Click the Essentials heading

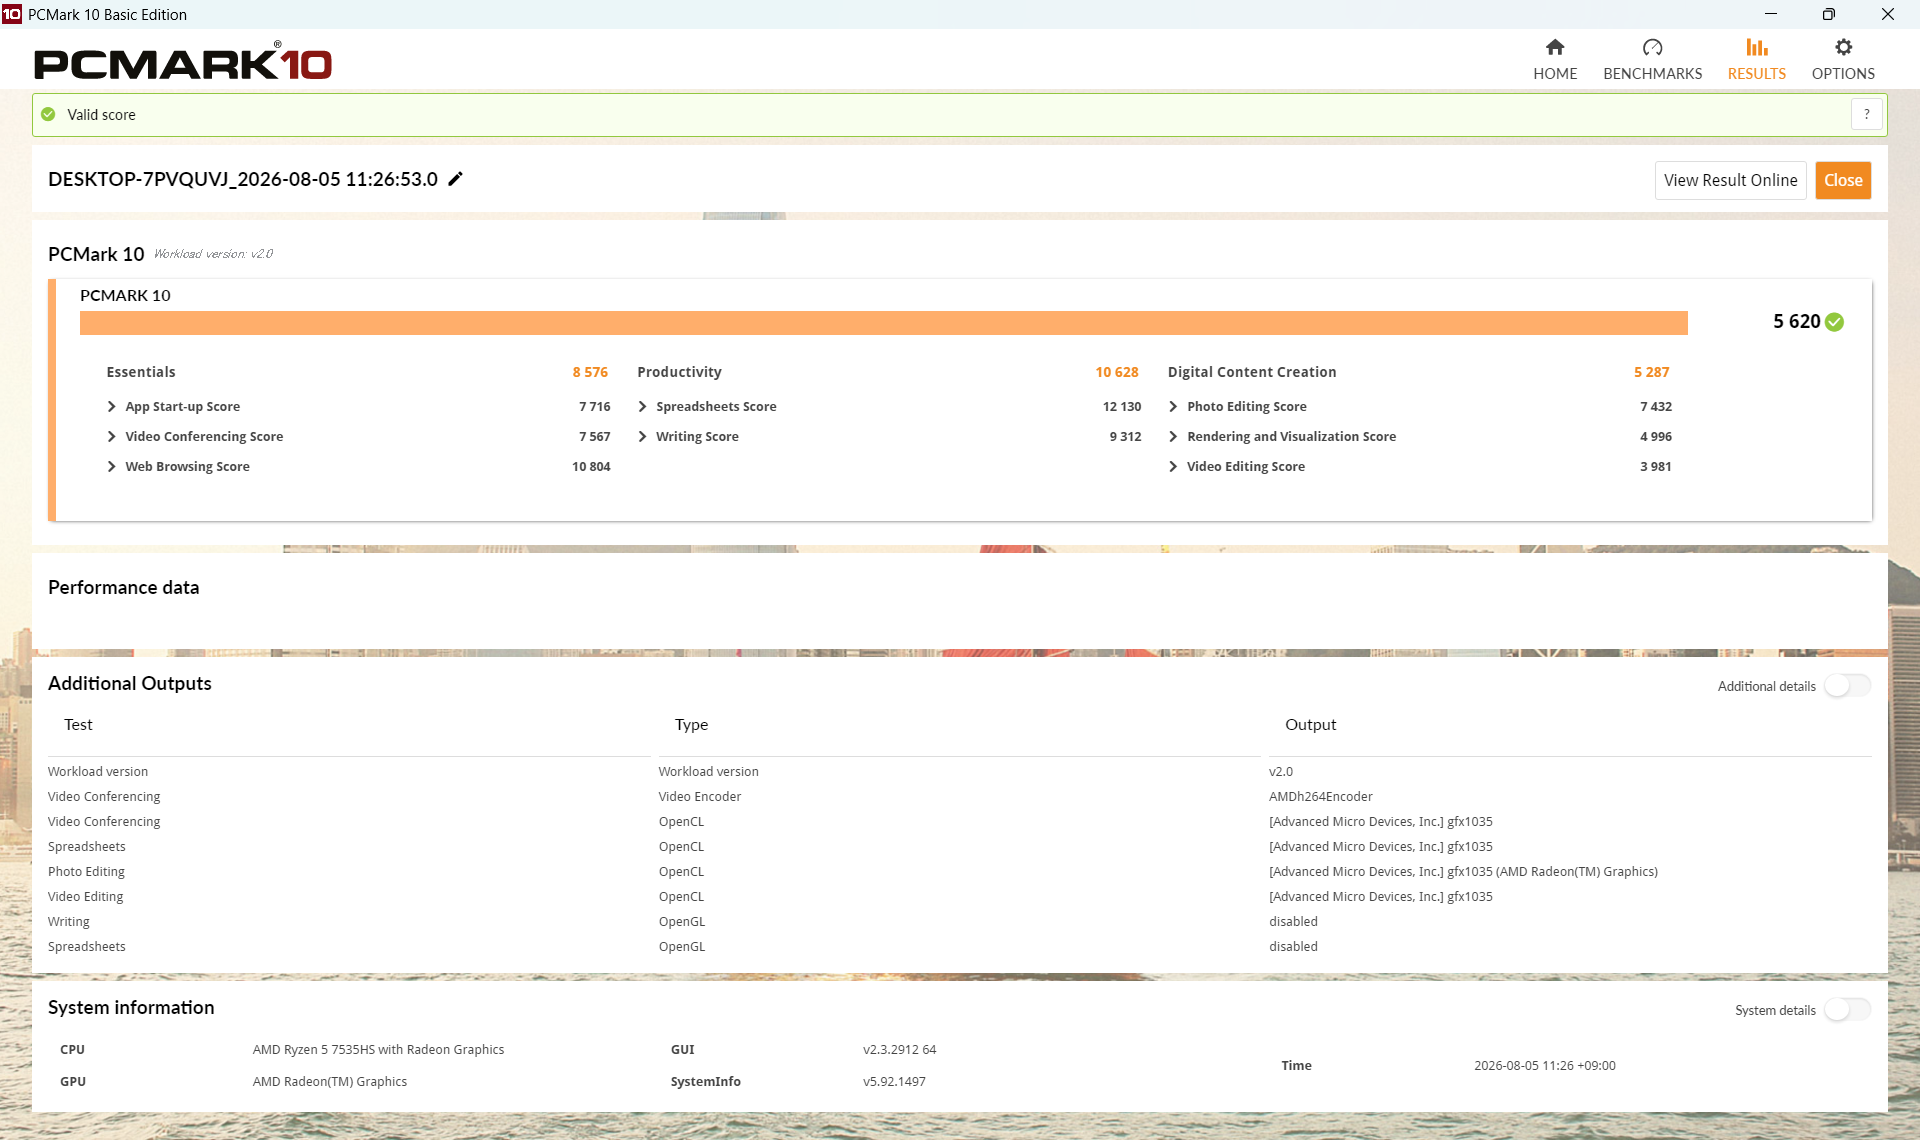141,372
